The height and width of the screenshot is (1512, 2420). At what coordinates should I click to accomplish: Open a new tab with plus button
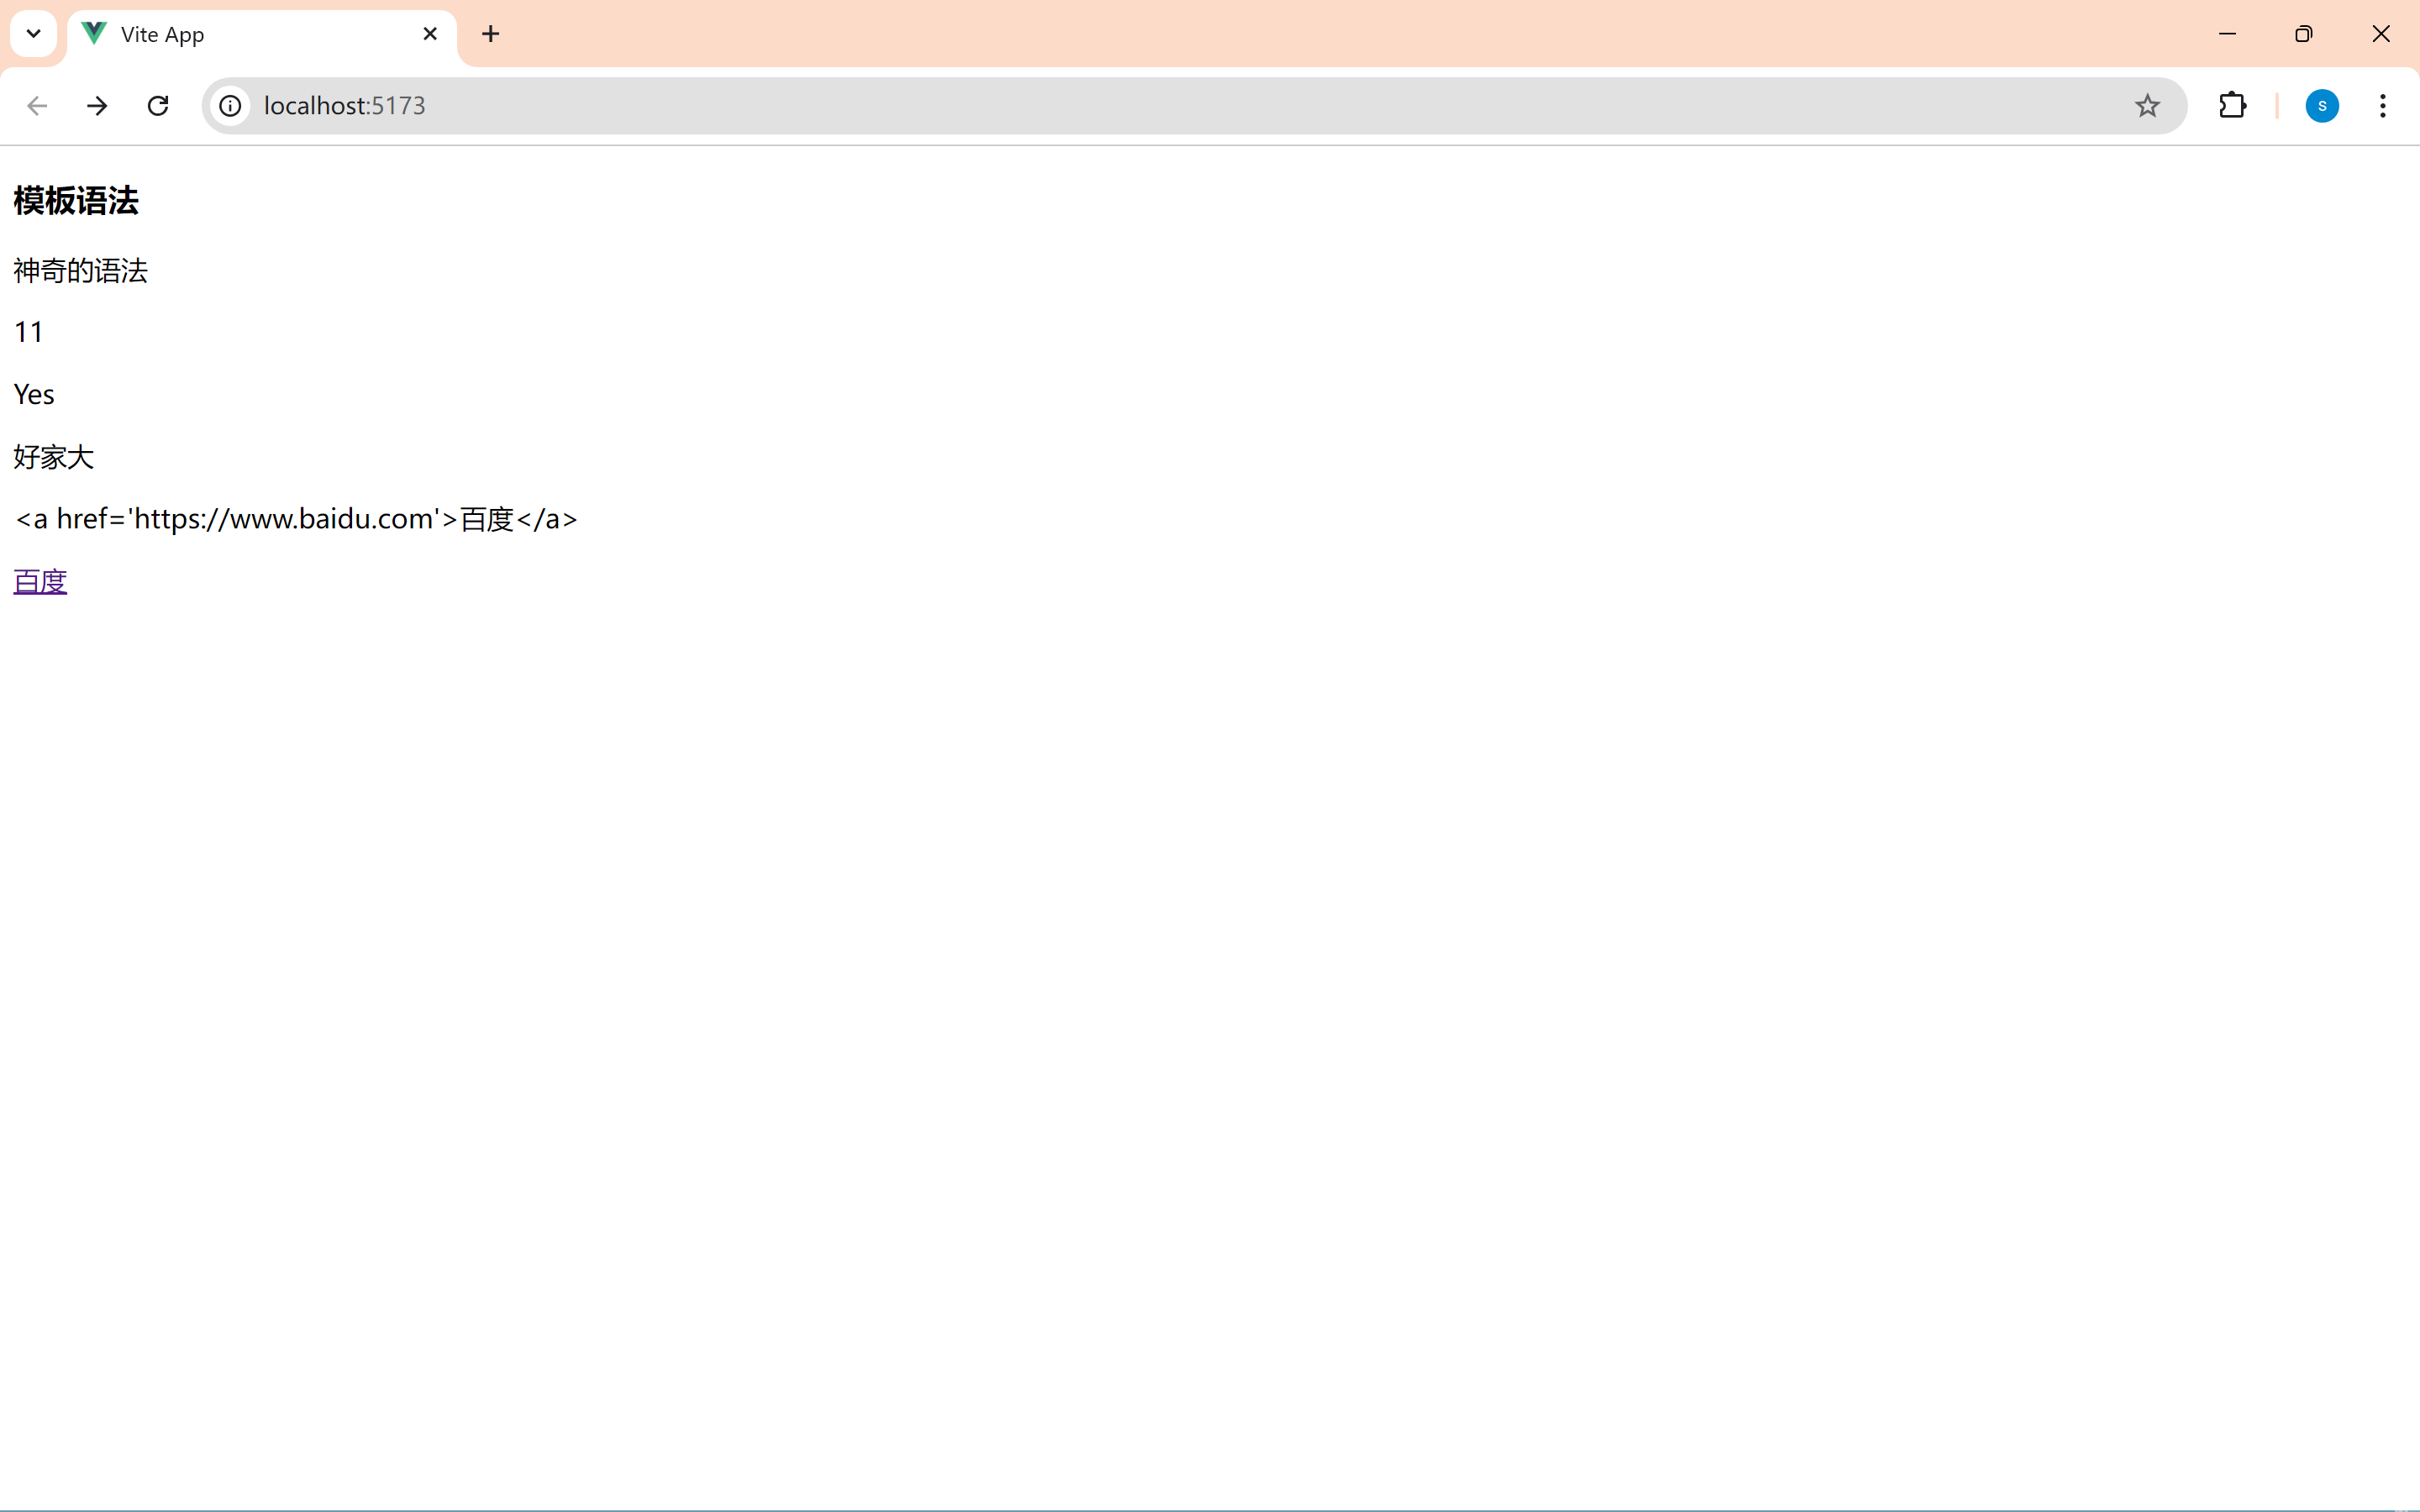click(490, 34)
